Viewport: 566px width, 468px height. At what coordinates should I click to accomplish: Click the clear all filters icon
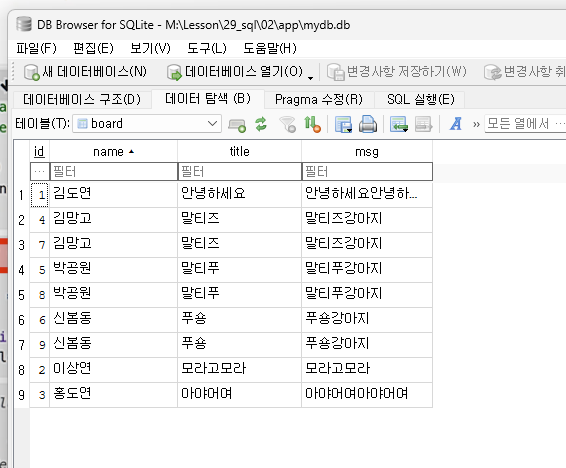[288, 124]
